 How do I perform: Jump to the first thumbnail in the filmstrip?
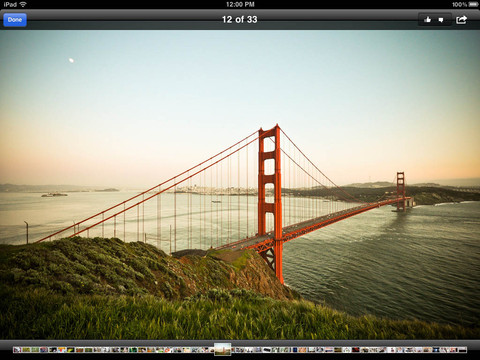pos(17,350)
